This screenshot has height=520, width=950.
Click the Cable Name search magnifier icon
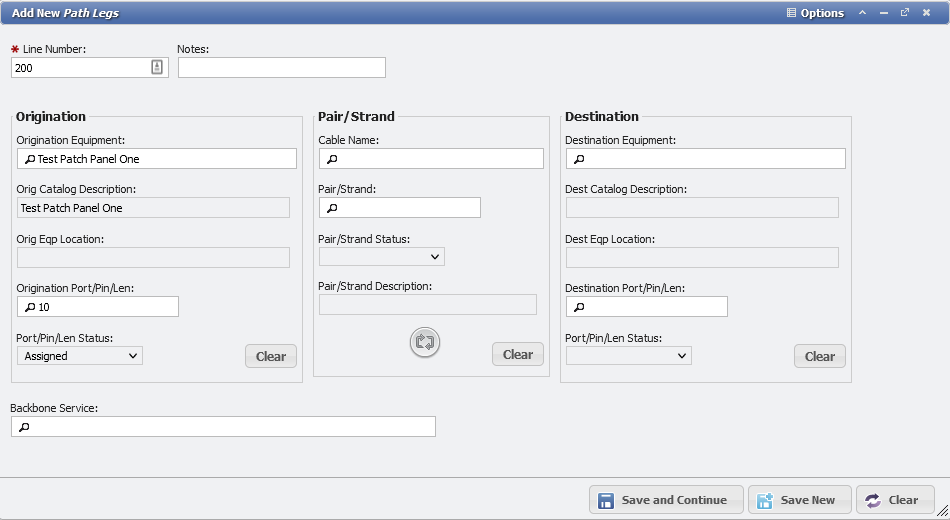click(332, 159)
